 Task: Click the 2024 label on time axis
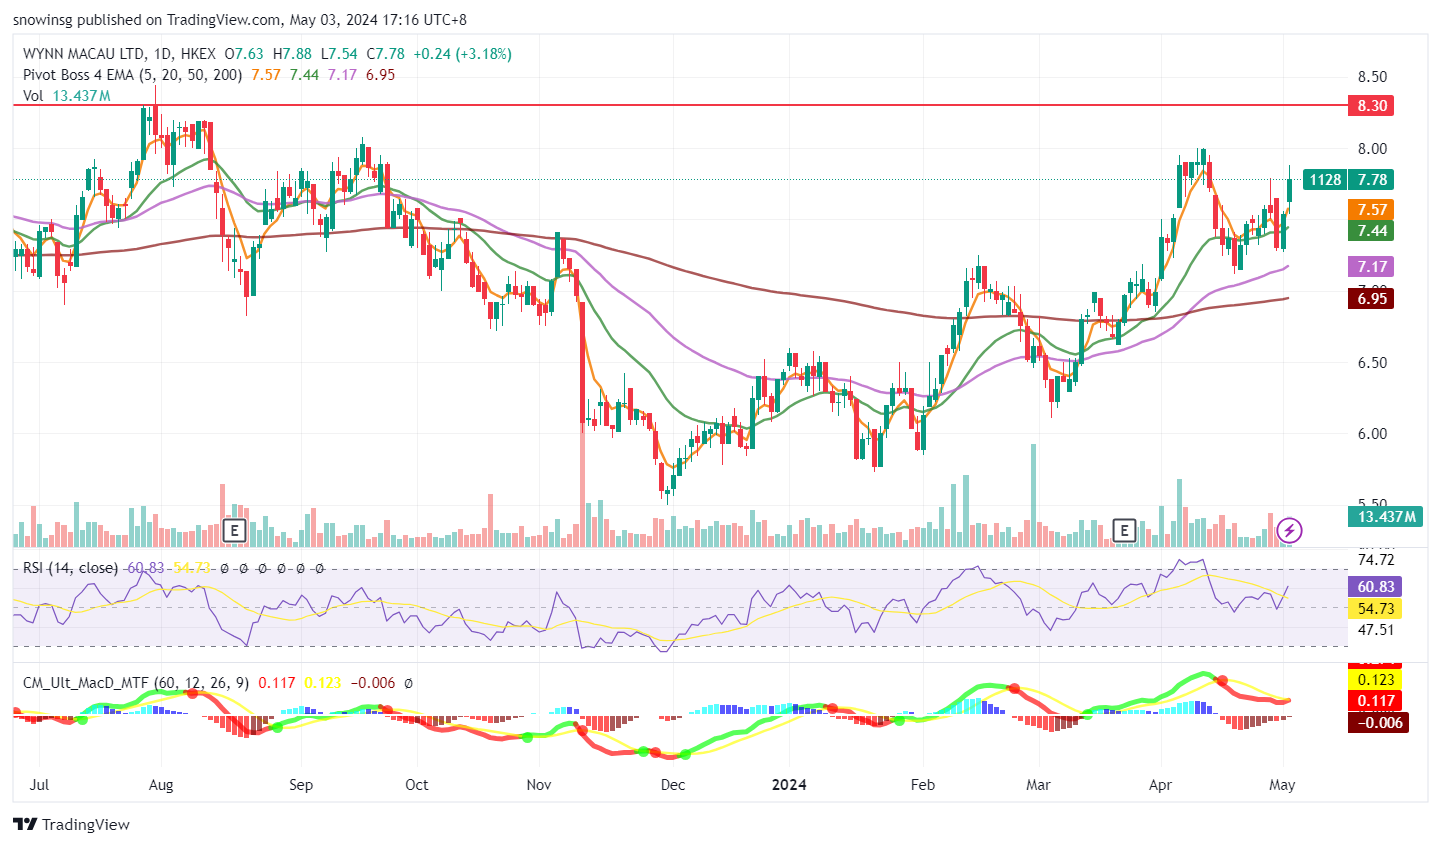coord(789,785)
